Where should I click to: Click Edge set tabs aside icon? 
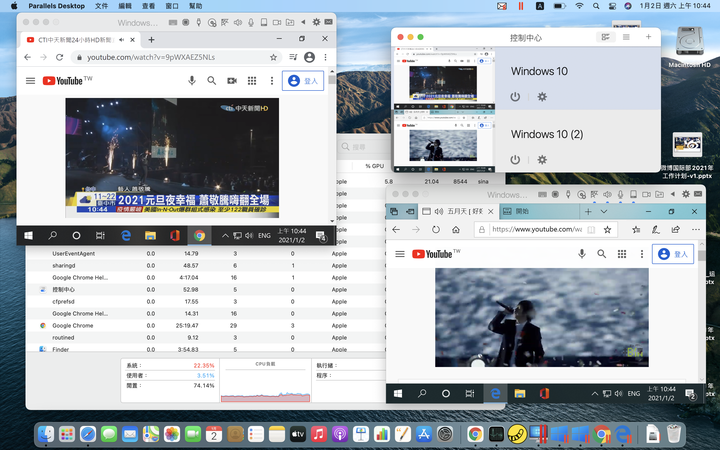click(410, 212)
